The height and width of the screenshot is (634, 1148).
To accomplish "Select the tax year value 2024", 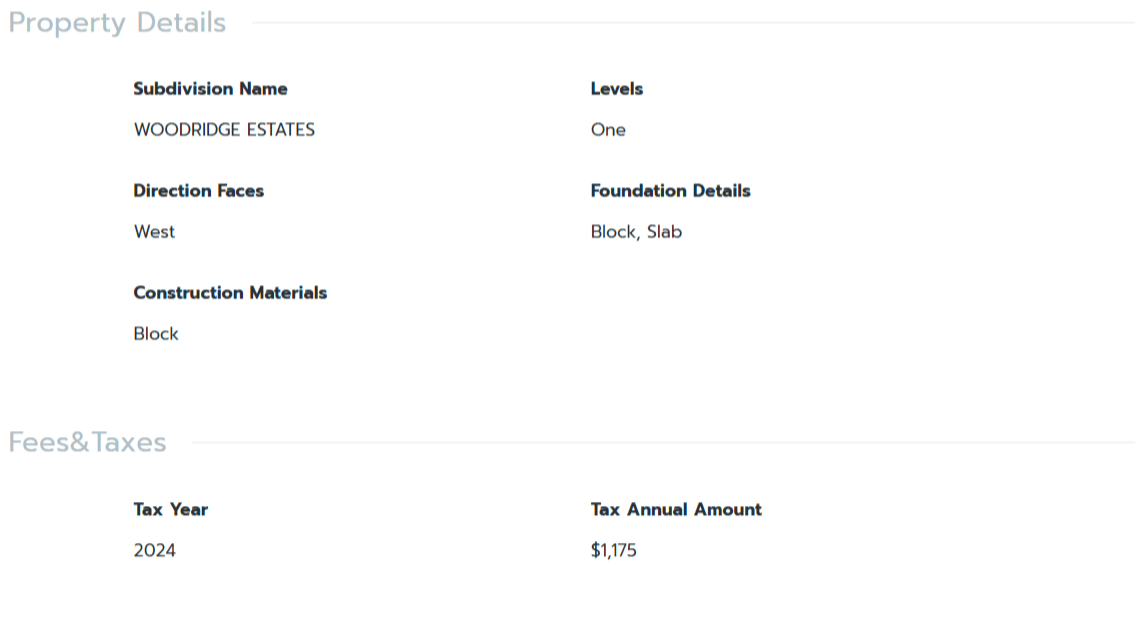I will (x=154, y=550).
